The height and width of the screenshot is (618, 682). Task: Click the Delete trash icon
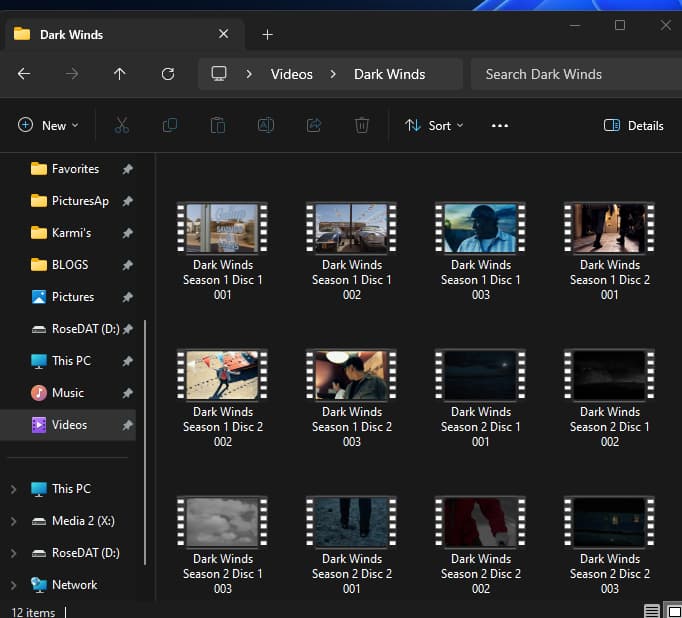(x=361, y=126)
